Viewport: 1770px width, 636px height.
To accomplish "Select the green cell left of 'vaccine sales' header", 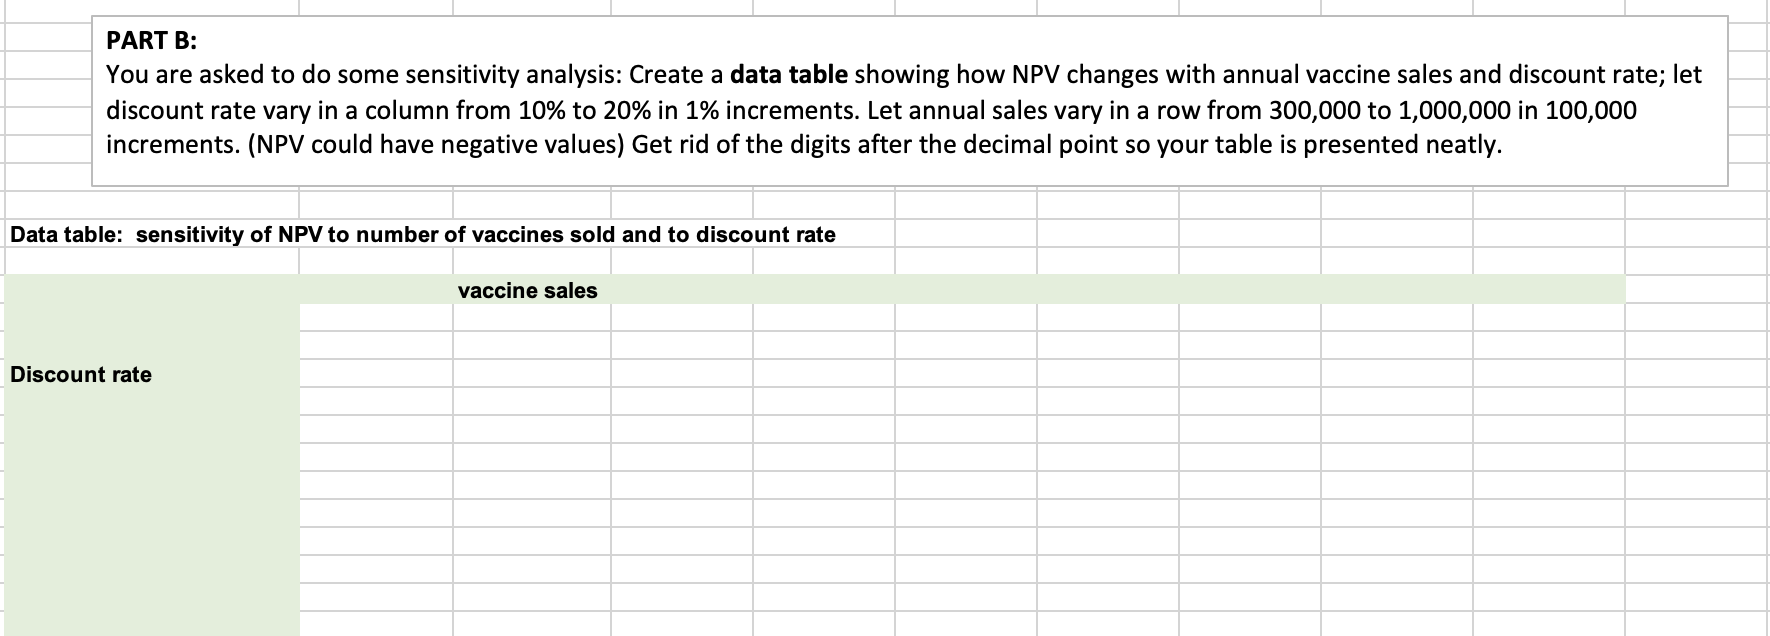I will [375, 290].
